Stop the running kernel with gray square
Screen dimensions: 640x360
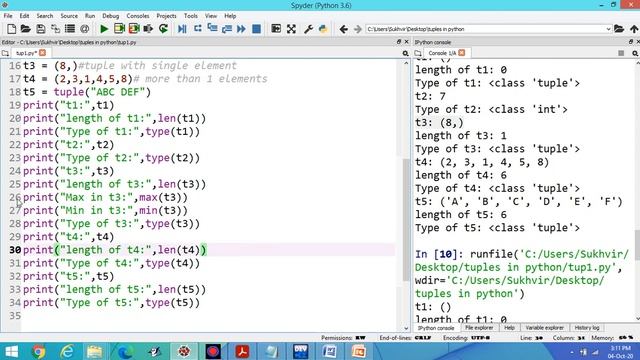(621, 53)
